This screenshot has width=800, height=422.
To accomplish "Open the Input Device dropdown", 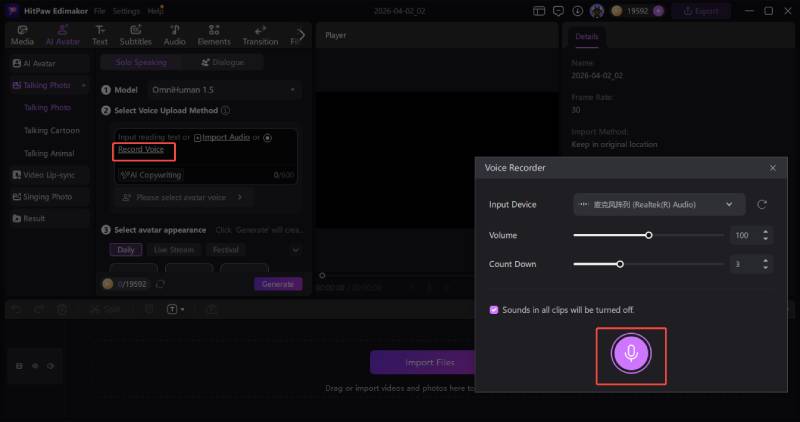I will pos(659,204).
